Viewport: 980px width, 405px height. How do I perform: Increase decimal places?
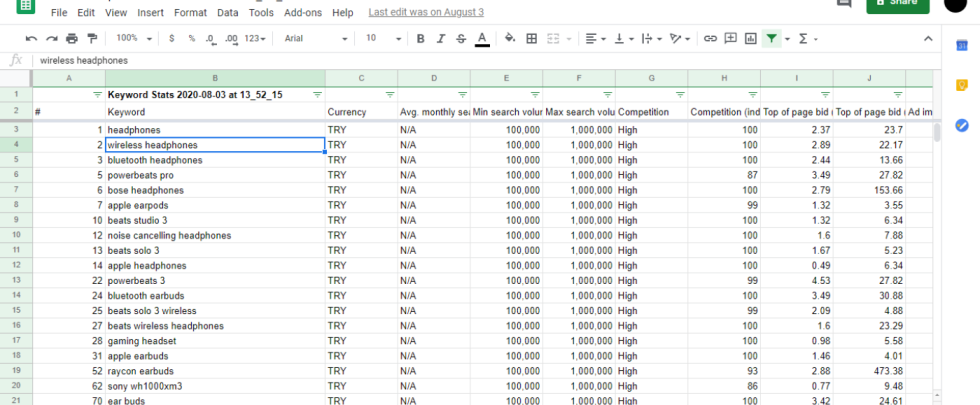tap(231, 39)
